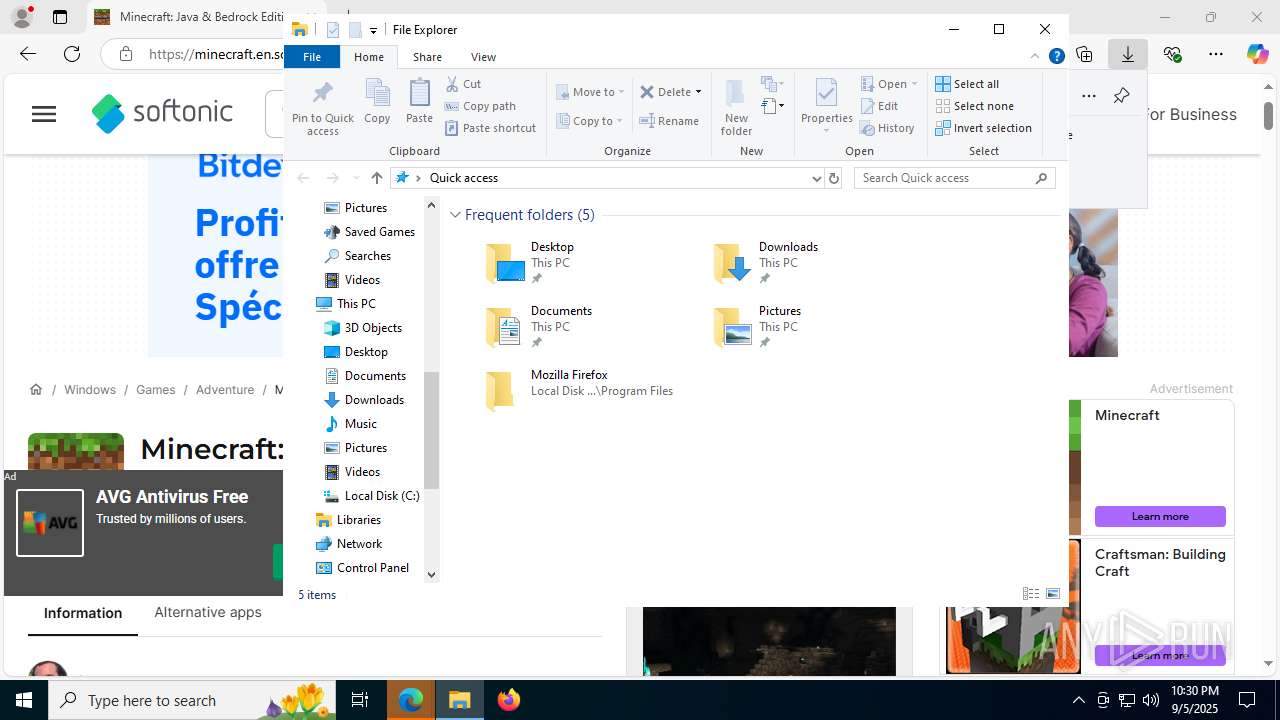
Task: Collapse the ribbon with the chevron
Action: [x=1035, y=57]
